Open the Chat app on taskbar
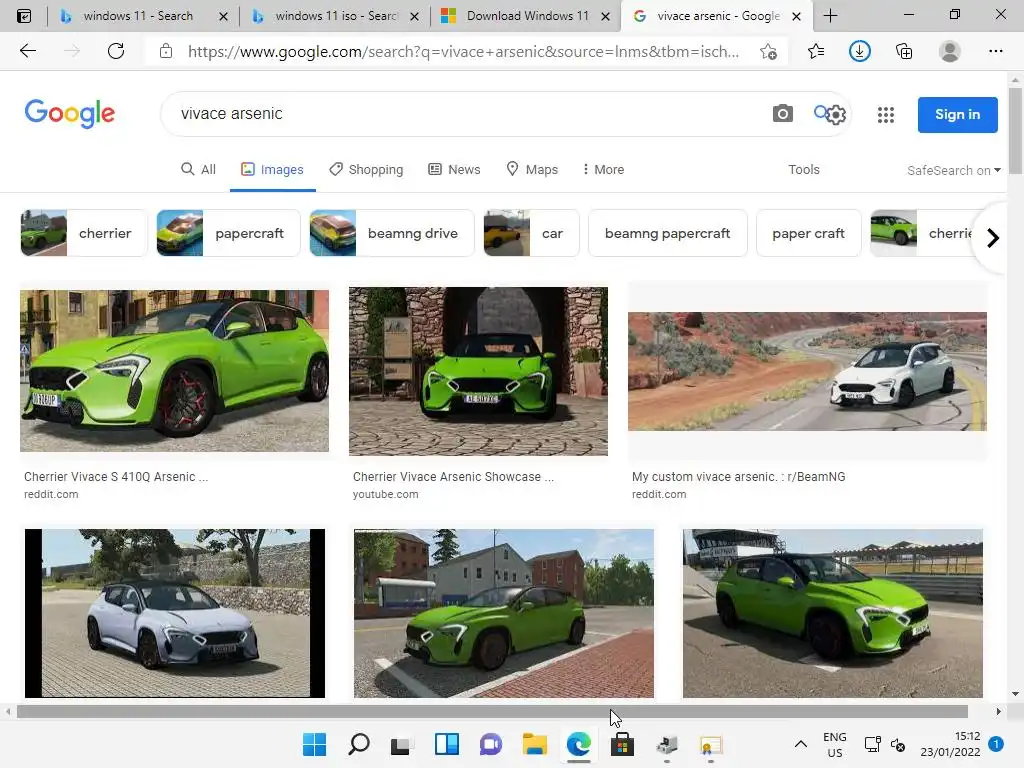The width and height of the screenshot is (1024, 768). (490, 744)
